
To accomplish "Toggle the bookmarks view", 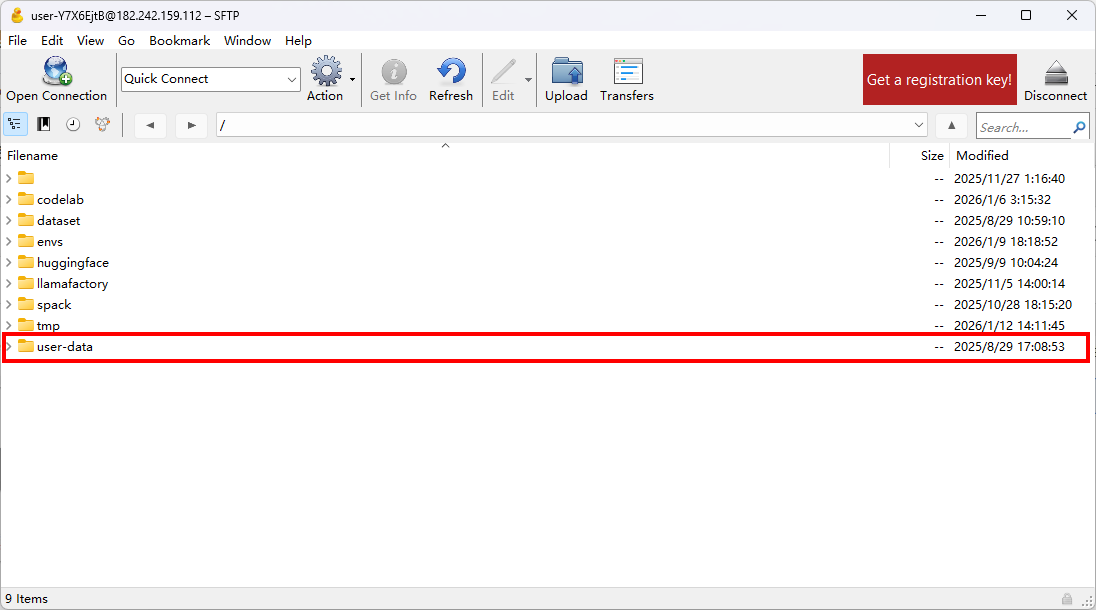I will point(44,125).
